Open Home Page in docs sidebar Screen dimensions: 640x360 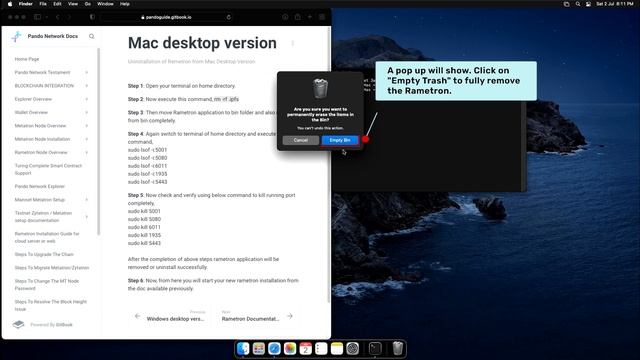click(27, 59)
